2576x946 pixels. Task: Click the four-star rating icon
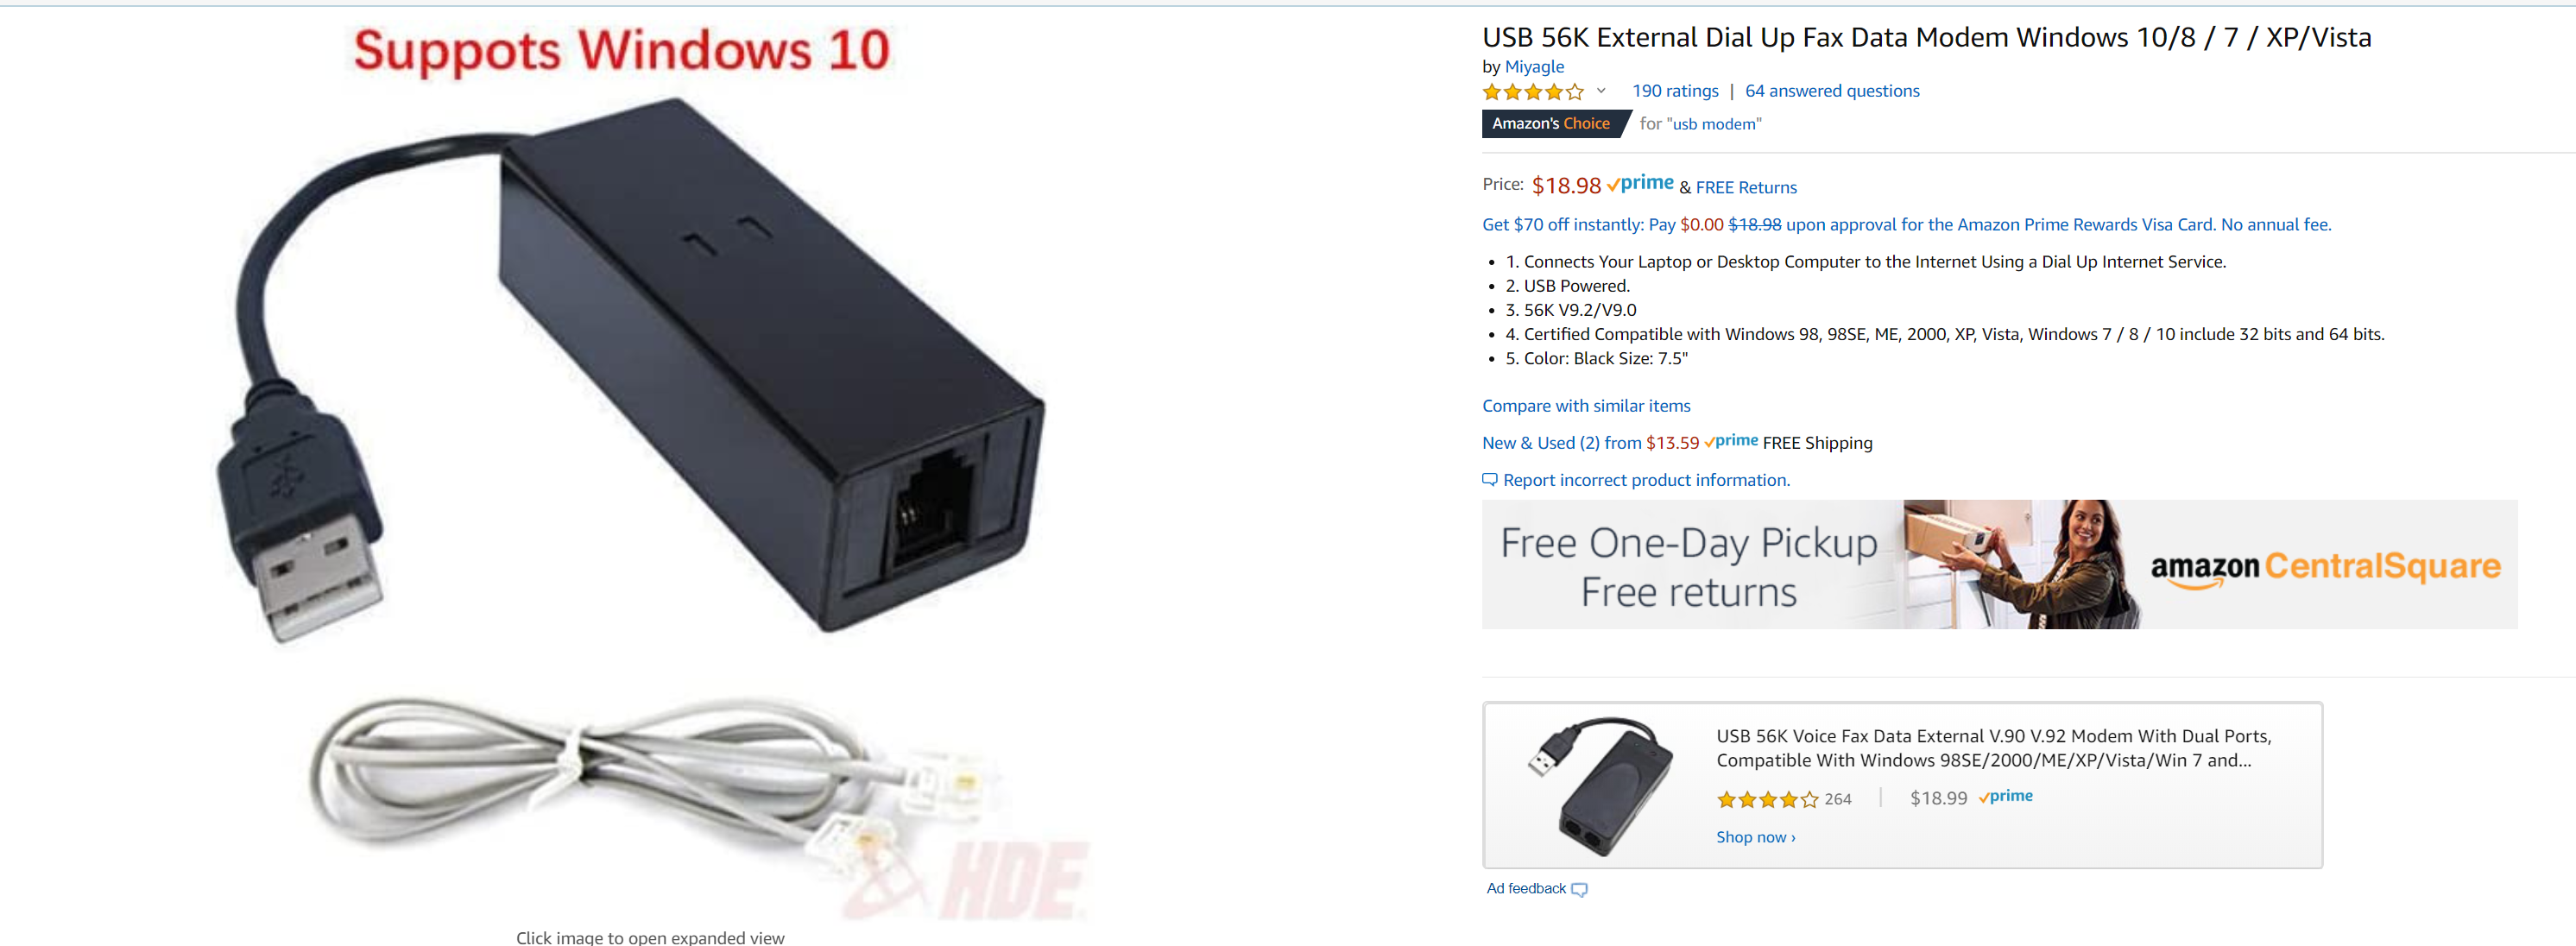point(1533,92)
